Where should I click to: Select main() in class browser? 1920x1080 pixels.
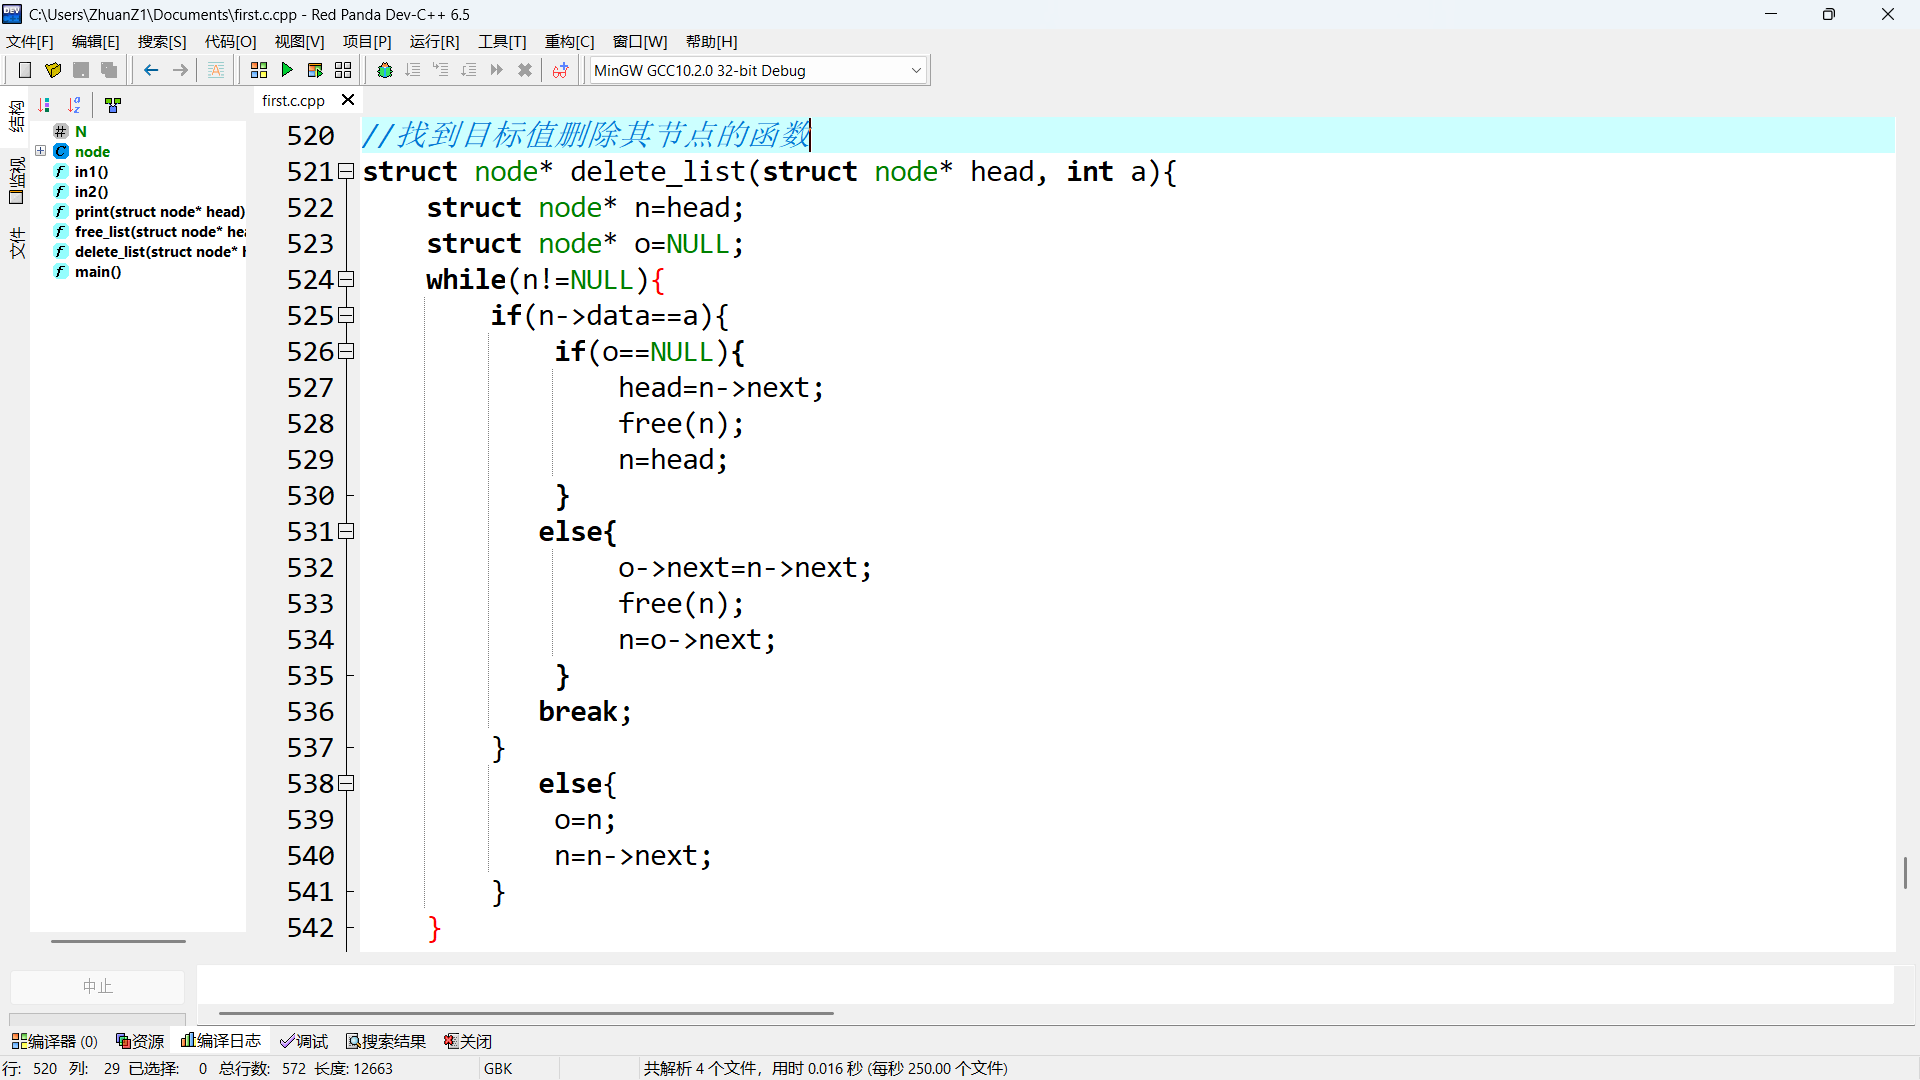[97, 272]
